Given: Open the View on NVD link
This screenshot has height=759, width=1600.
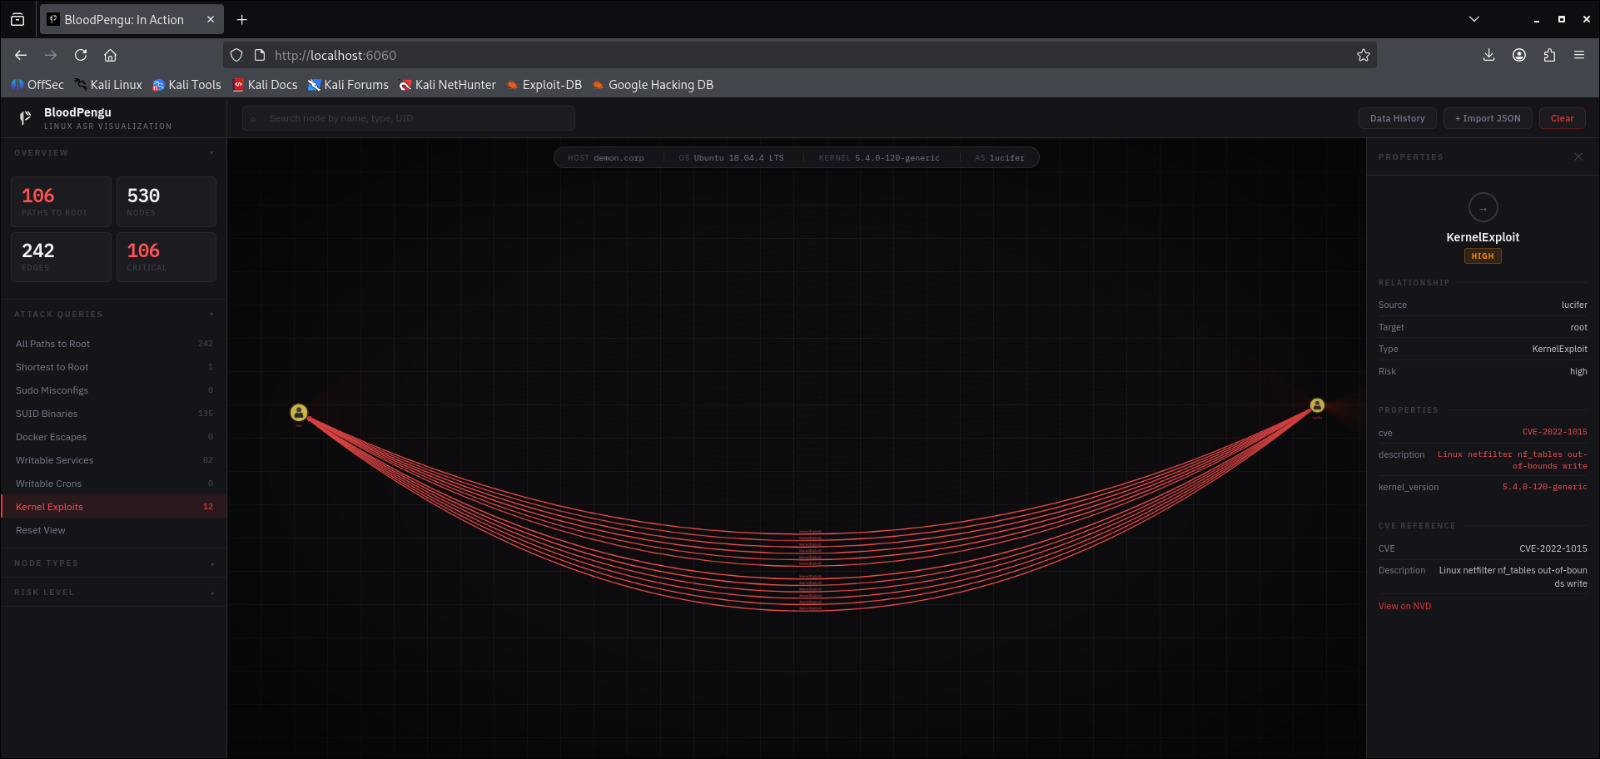Looking at the screenshot, I should [x=1404, y=606].
